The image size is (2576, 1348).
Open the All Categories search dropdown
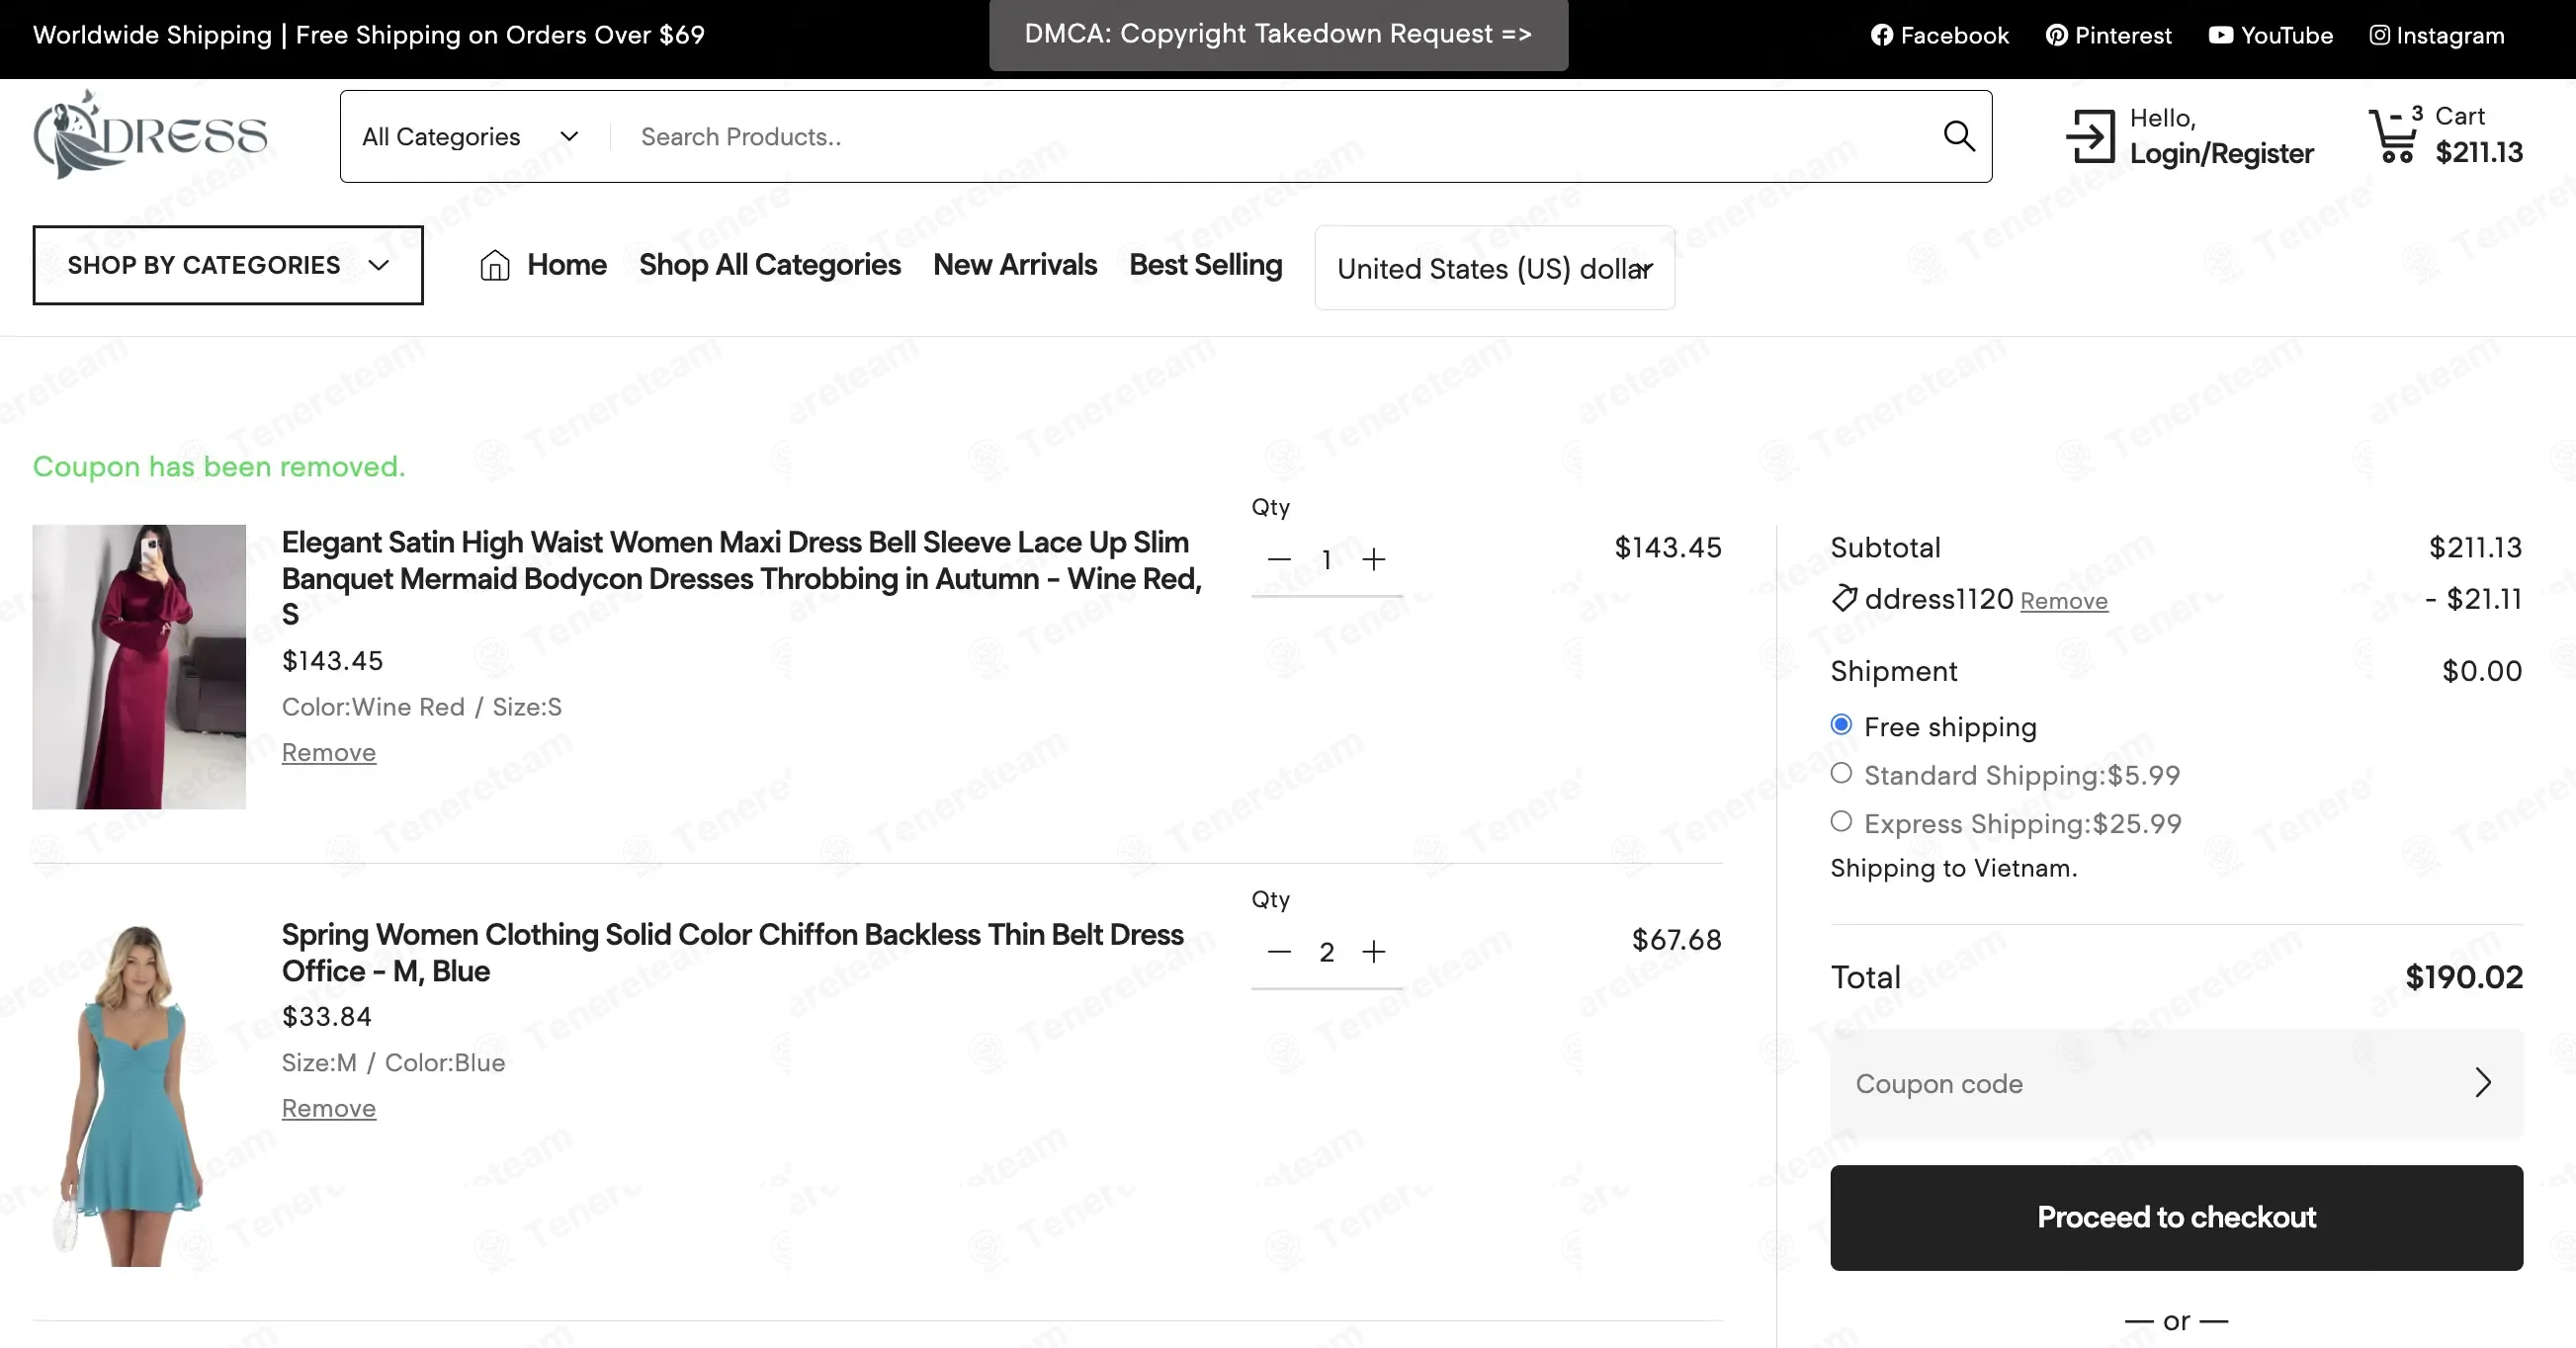point(471,136)
